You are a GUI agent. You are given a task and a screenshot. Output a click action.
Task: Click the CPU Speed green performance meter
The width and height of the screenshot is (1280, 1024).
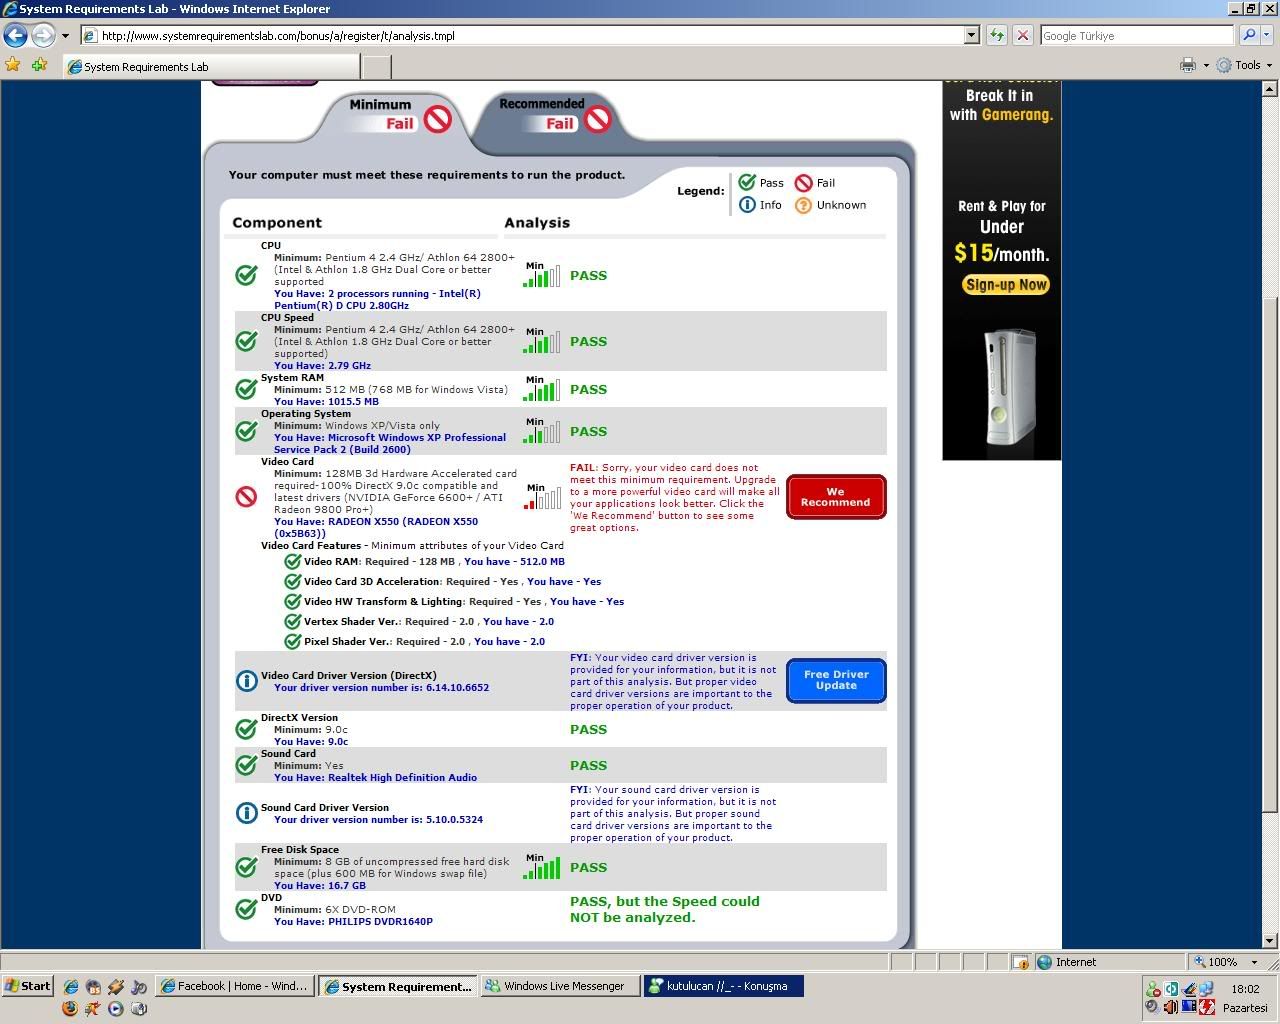pos(542,341)
